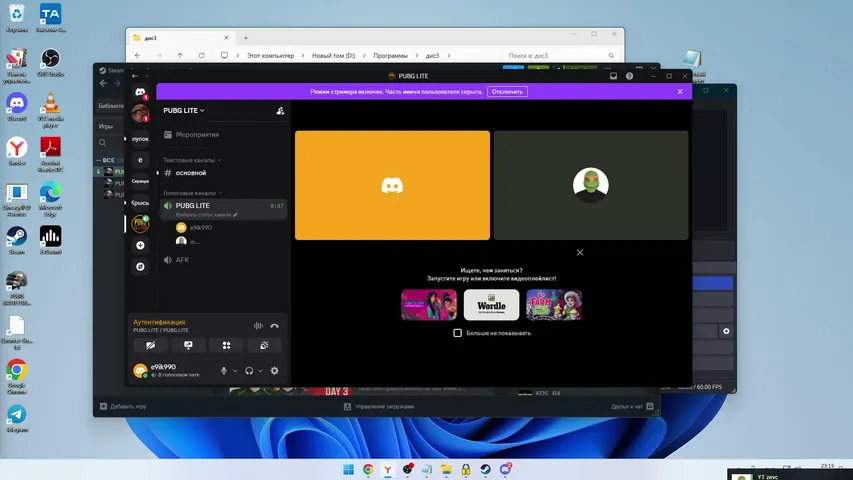This screenshot has height=480, width=853.
Task: Deafen with the headphones icon
Action: click(x=249, y=371)
